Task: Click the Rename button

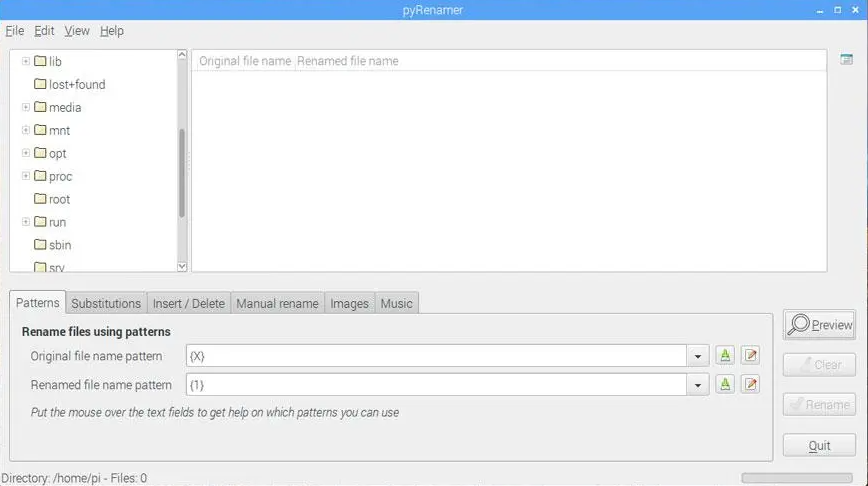Action: coord(819,405)
